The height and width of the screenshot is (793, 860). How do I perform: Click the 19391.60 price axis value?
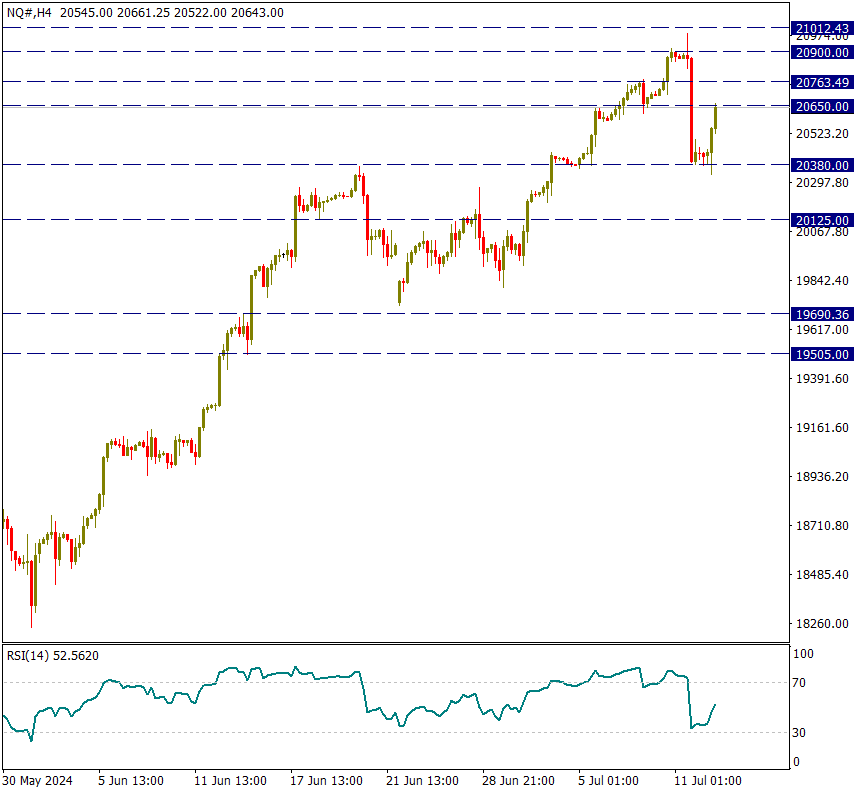click(822, 379)
